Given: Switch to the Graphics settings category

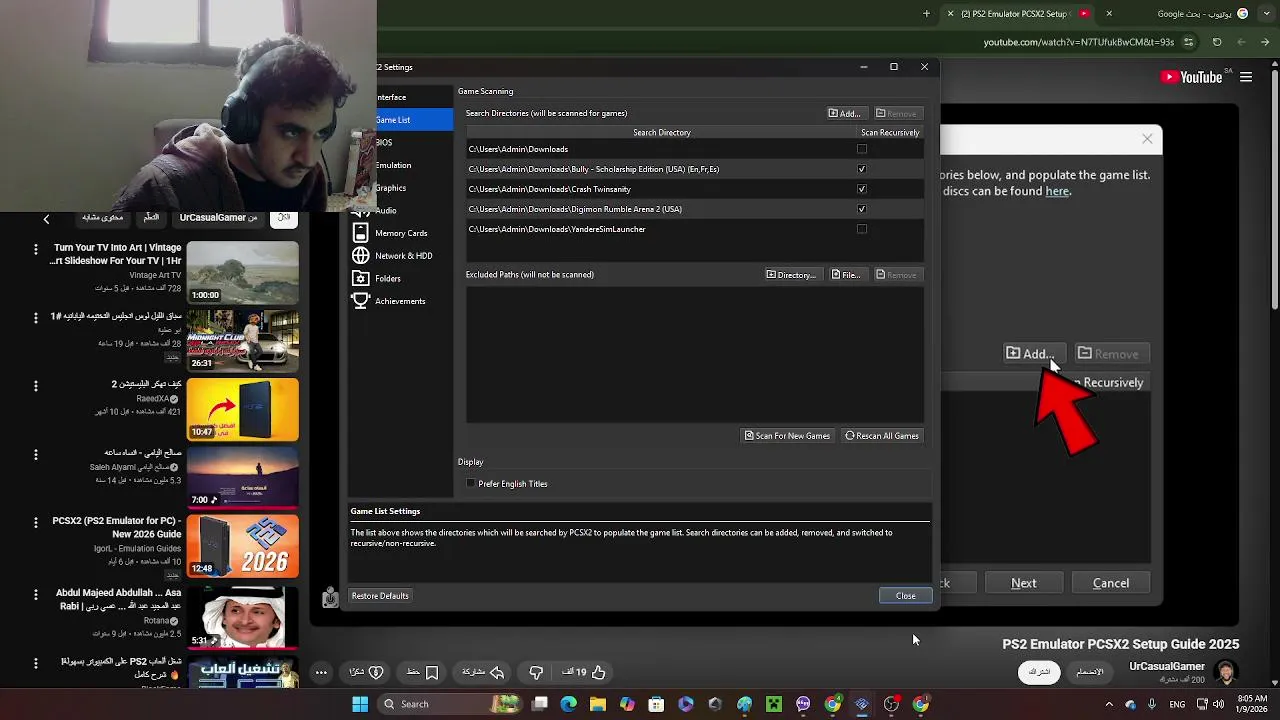Looking at the screenshot, I should (400, 188).
